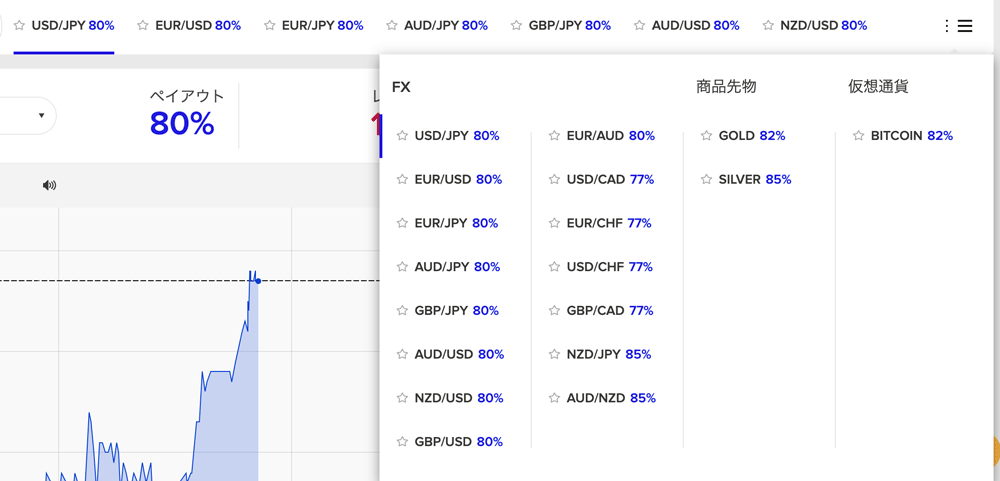Viewport: 1000px width, 481px height.
Task: Switch to the GBP/JPY 80% tab
Action: (x=570, y=26)
